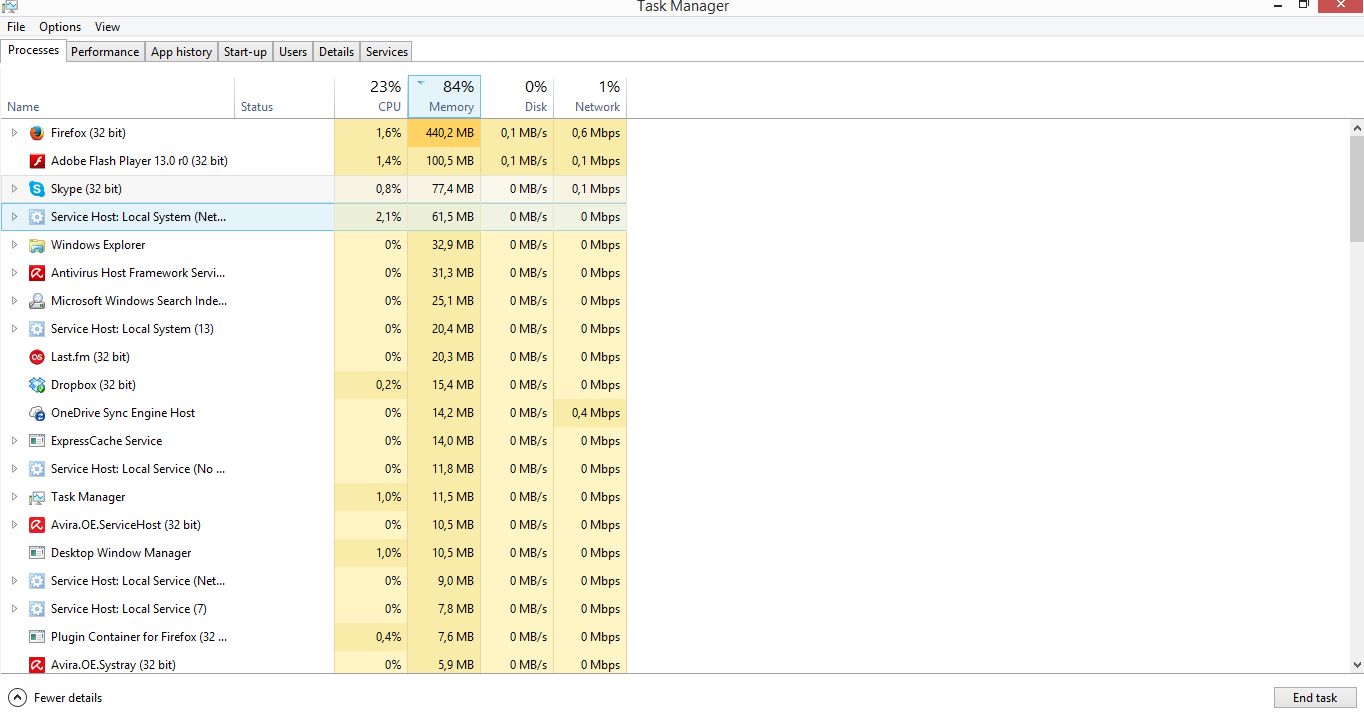Click the Fewer details link
Screen dimensions: 1364x716
tap(68, 698)
